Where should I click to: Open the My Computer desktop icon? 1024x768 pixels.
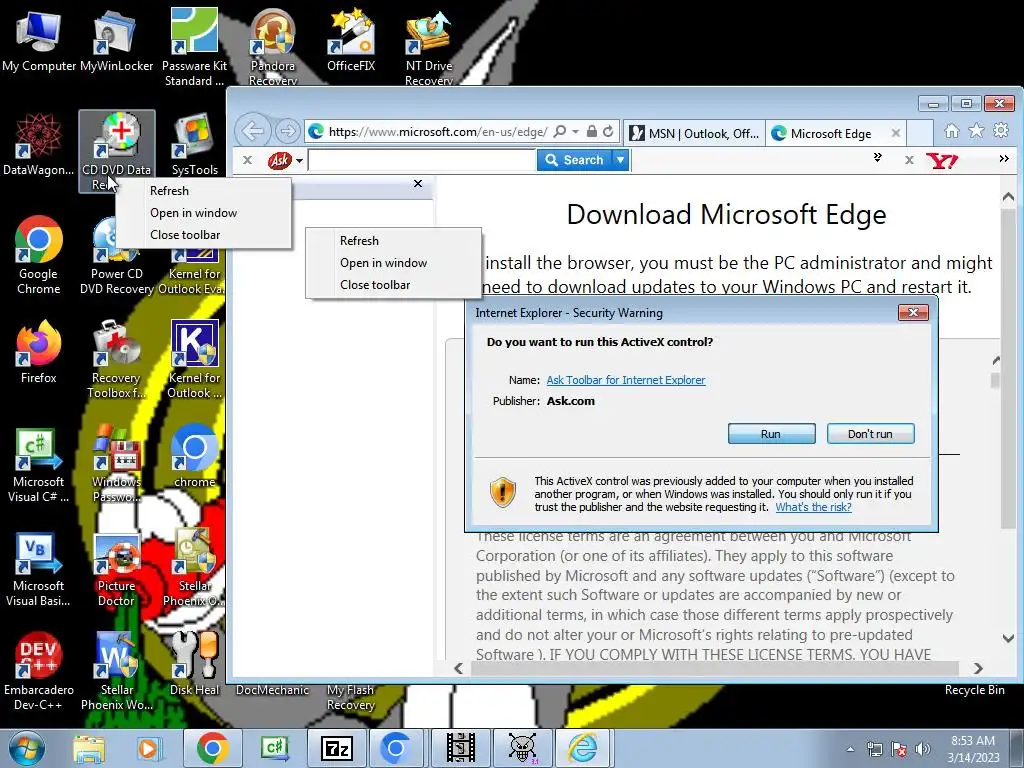pos(39,42)
